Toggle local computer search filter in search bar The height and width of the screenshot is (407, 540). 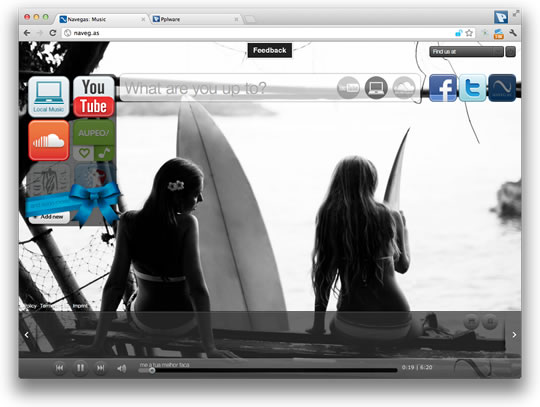click(x=376, y=88)
